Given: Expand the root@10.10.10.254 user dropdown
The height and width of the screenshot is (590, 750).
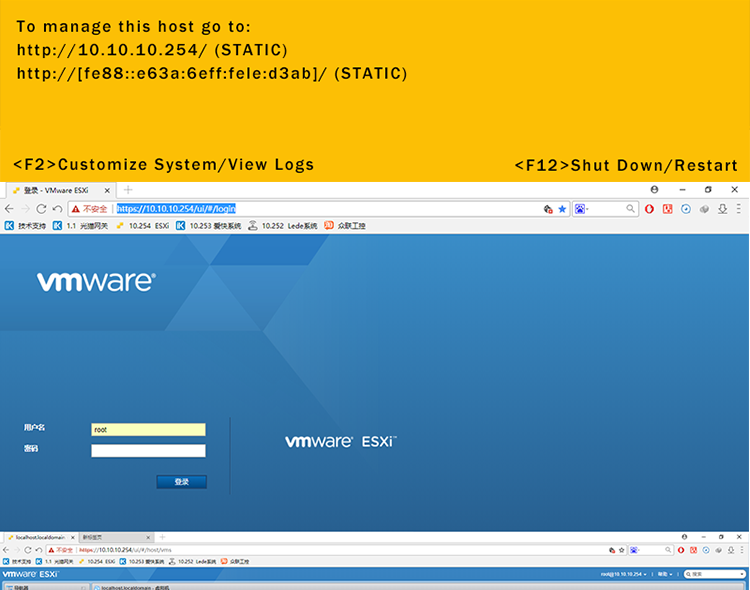Looking at the screenshot, I should pyautogui.click(x=624, y=574).
